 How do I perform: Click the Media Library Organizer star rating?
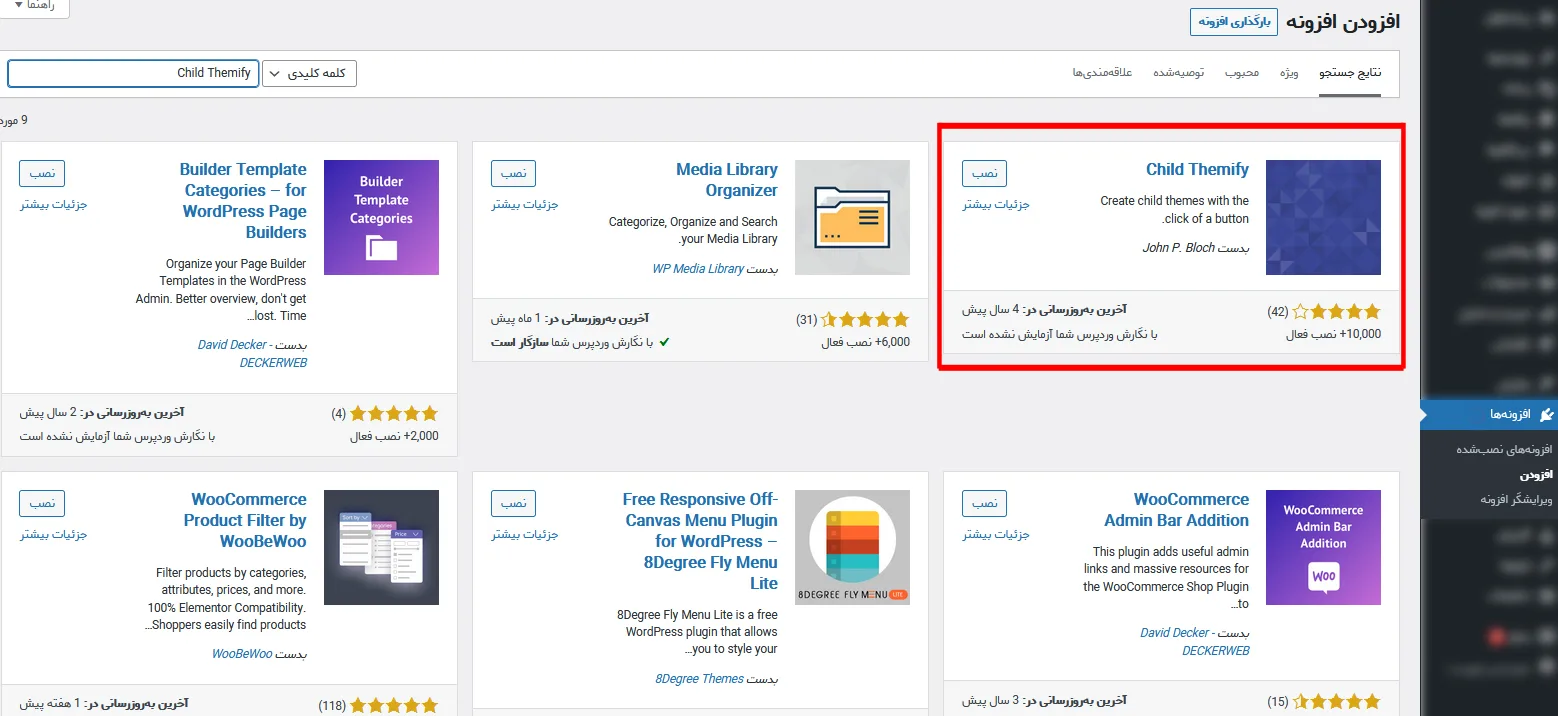click(x=865, y=320)
